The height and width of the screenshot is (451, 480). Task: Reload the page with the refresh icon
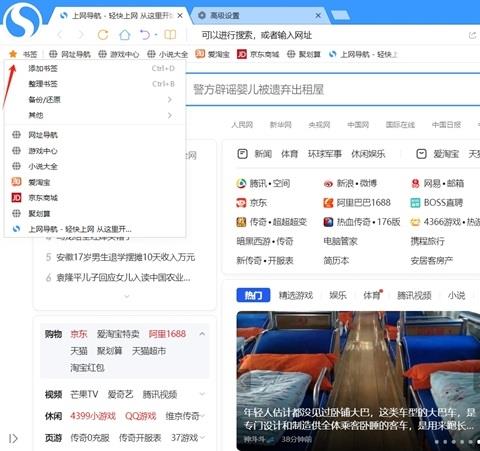[103, 35]
